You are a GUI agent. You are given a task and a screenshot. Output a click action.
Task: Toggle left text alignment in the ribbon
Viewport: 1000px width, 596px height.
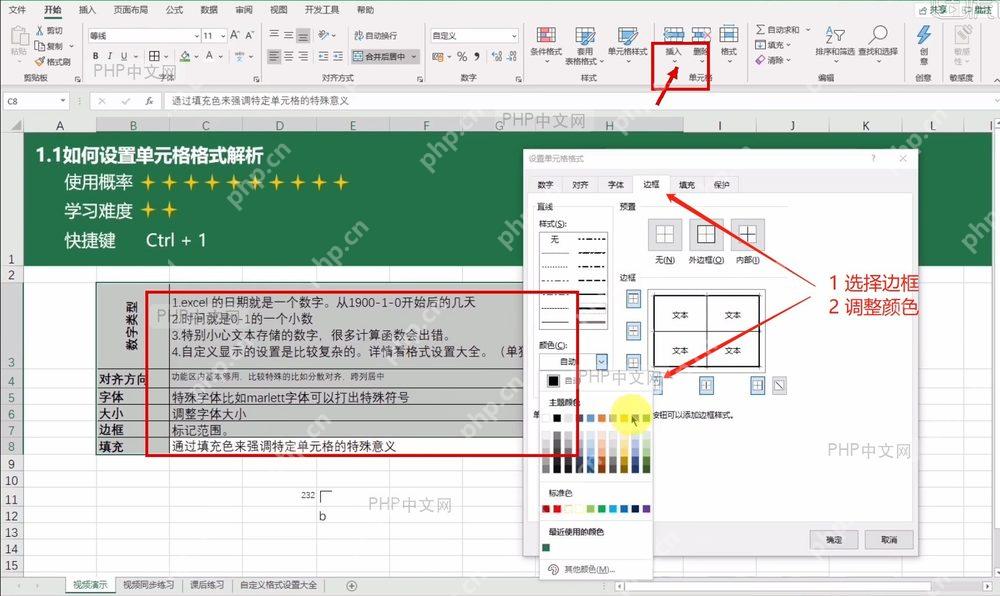(274, 57)
